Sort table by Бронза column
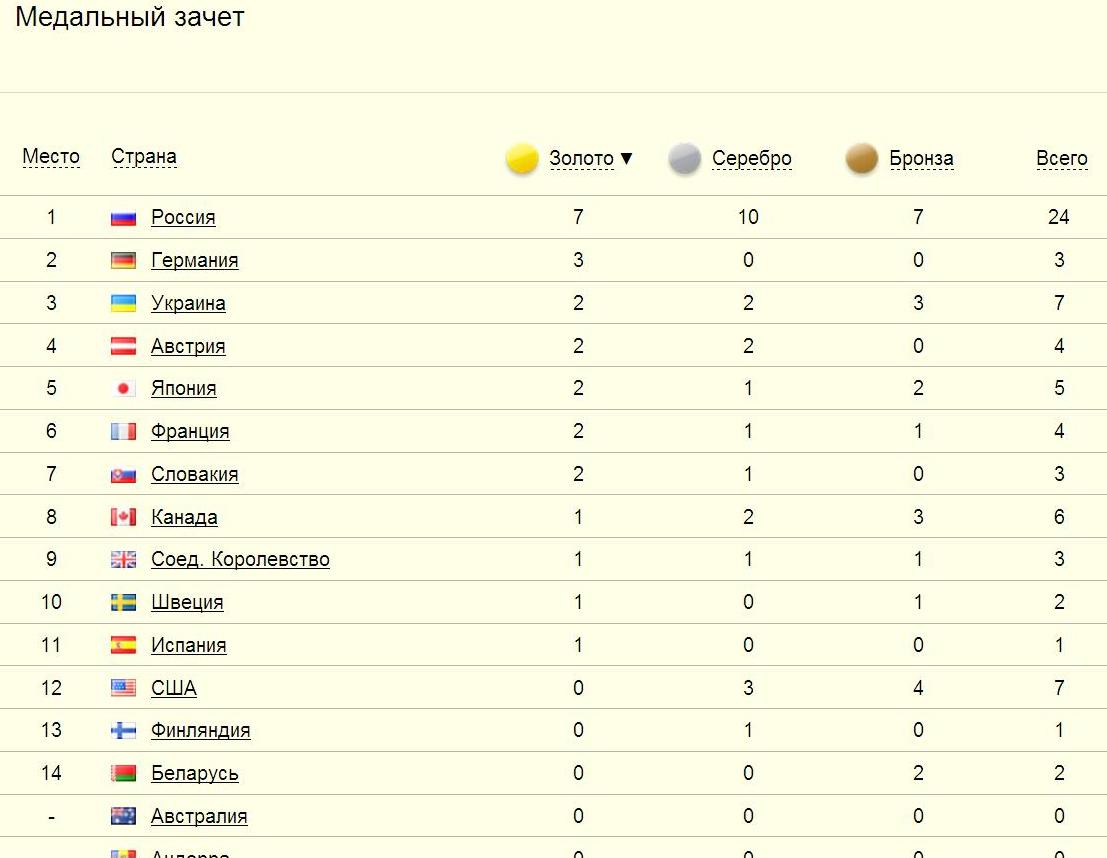 coord(921,159)
